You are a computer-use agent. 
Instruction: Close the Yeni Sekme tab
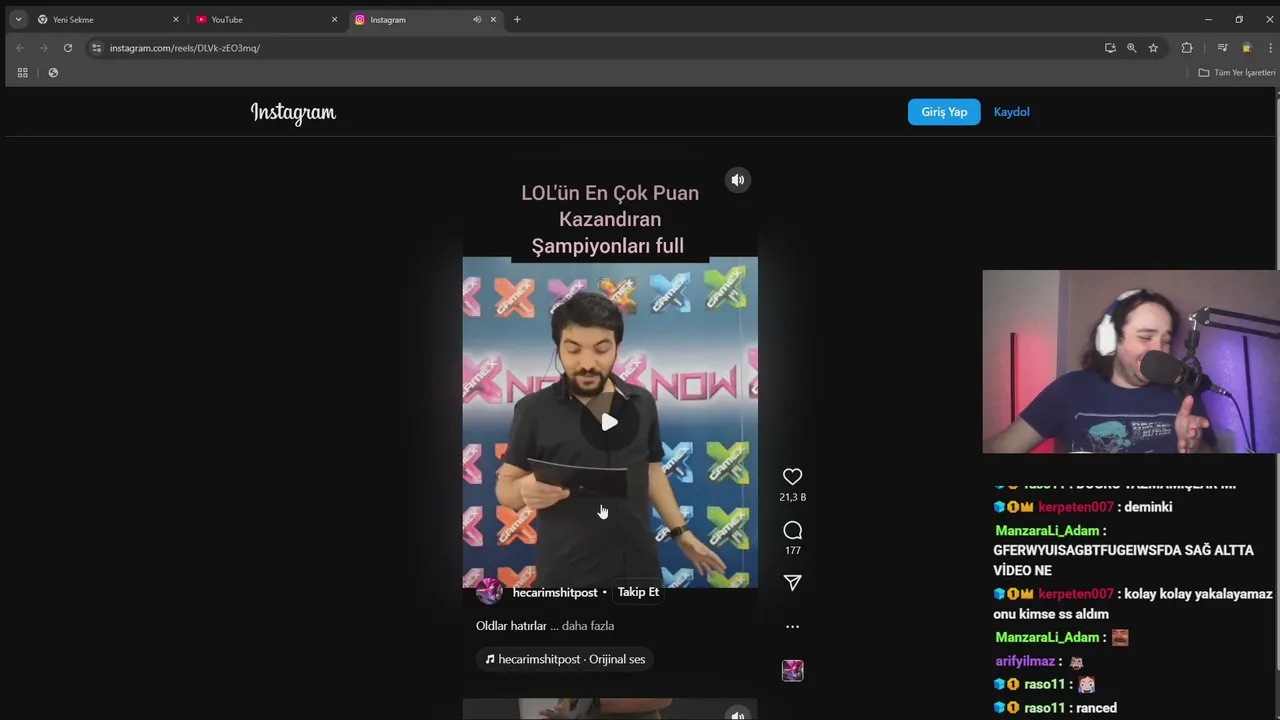click(176, 19)
